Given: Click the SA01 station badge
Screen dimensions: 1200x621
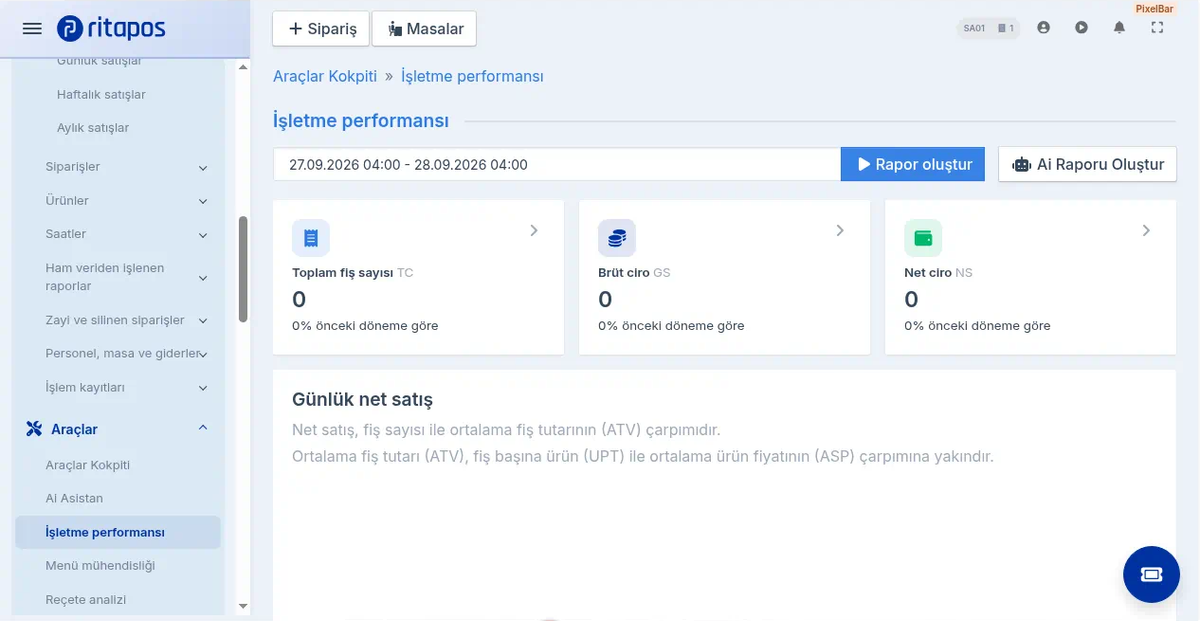Looking at the screenshot, I should [x=988, y=28].
